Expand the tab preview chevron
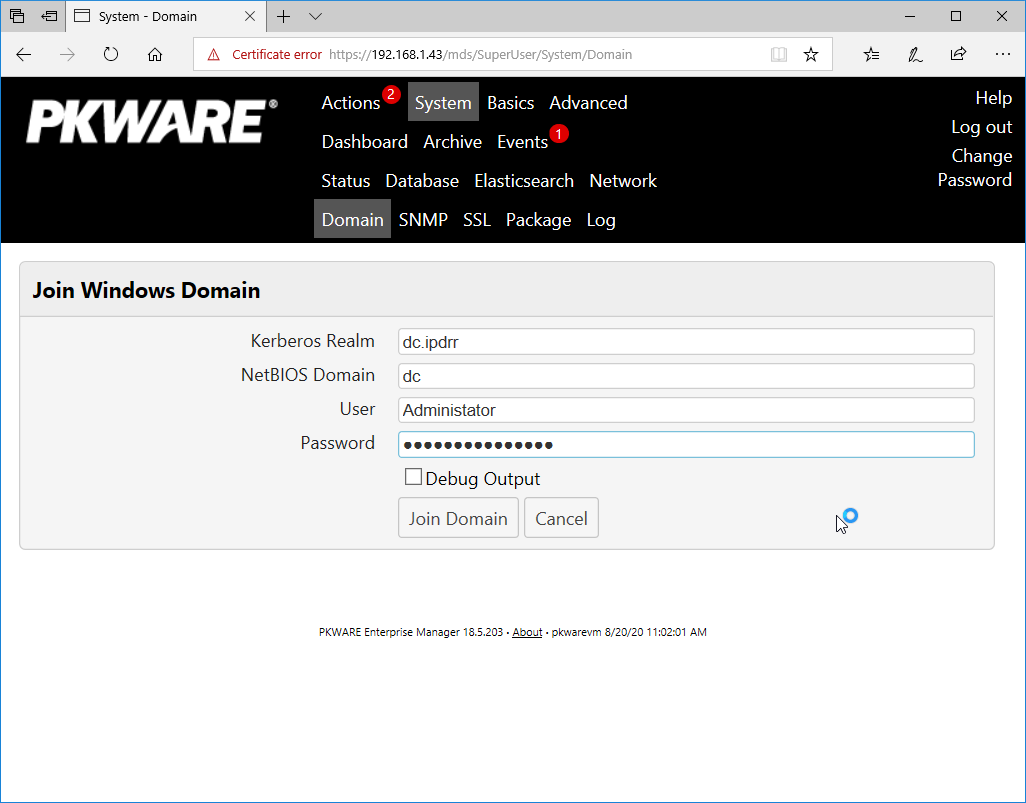Image resolution: width=1026 pixels, height=803 pixels. pyautogui.click(x=316, y=17)
